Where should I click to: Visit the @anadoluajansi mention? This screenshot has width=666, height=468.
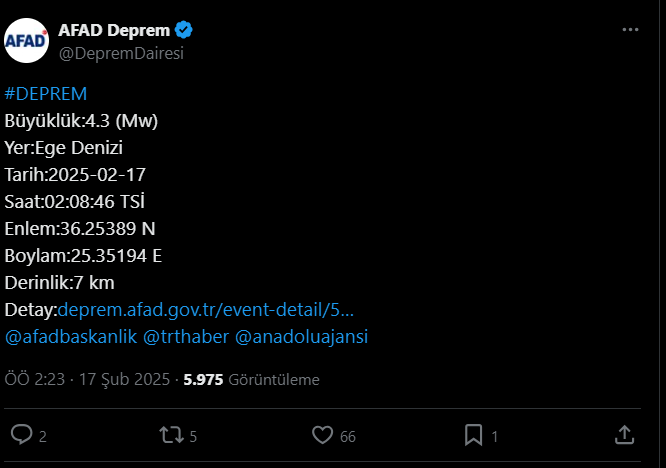[x=301, y=337]
